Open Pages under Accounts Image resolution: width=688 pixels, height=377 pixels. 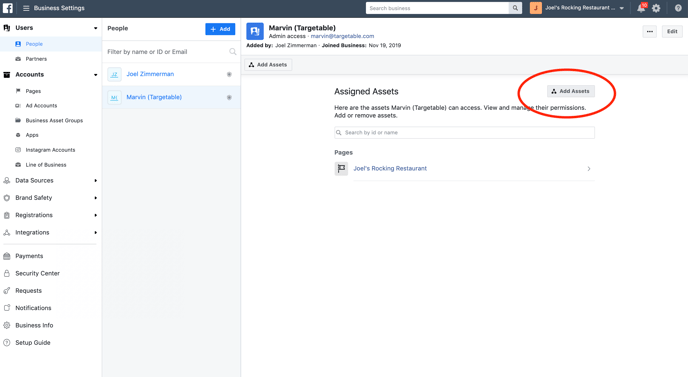click(33, 91)
